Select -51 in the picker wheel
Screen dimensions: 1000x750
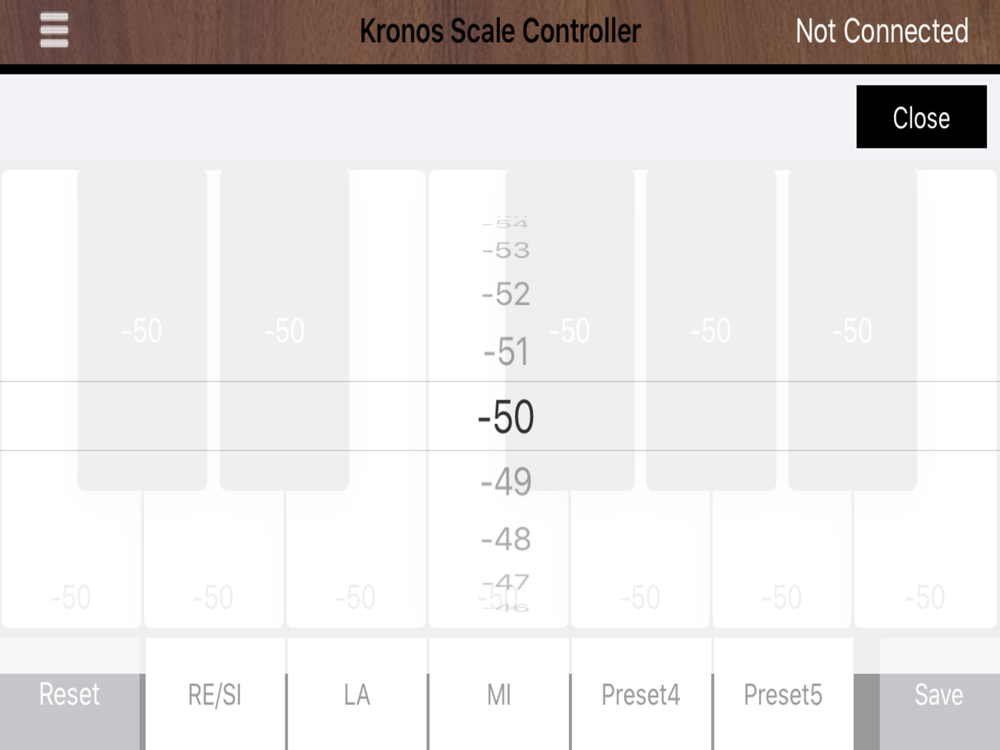coord(506,351)
